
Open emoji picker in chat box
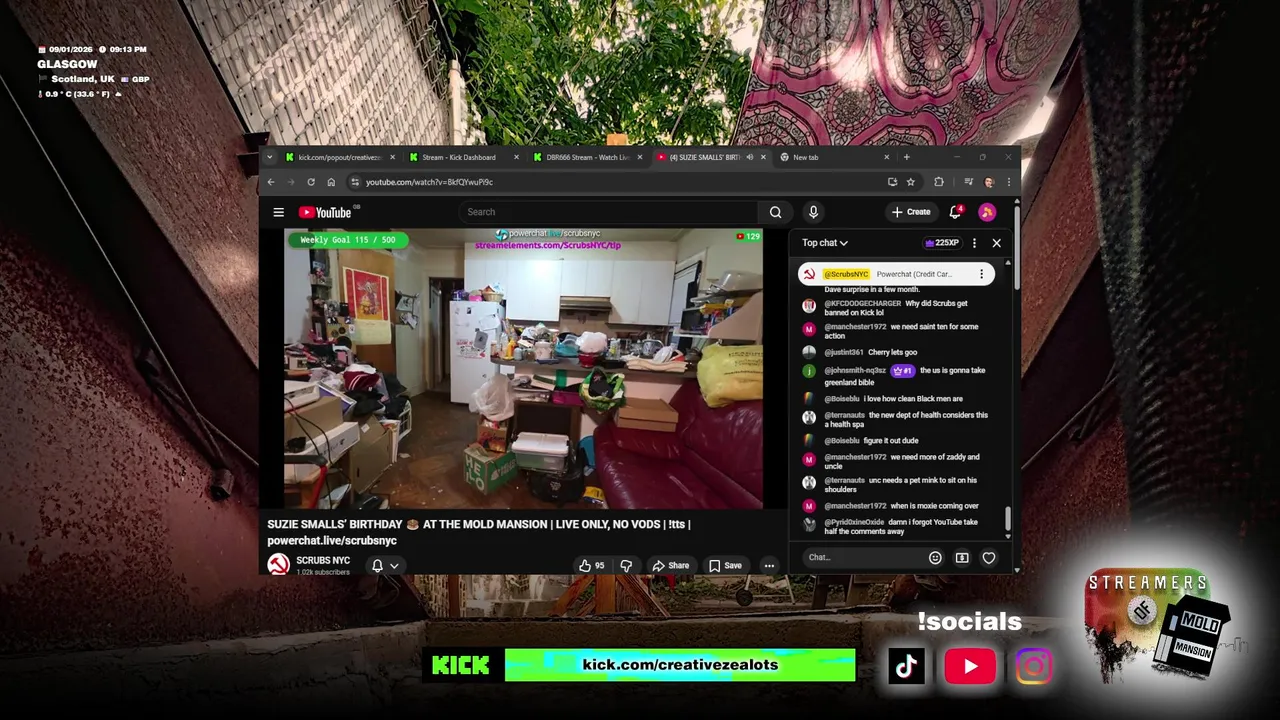935,558
